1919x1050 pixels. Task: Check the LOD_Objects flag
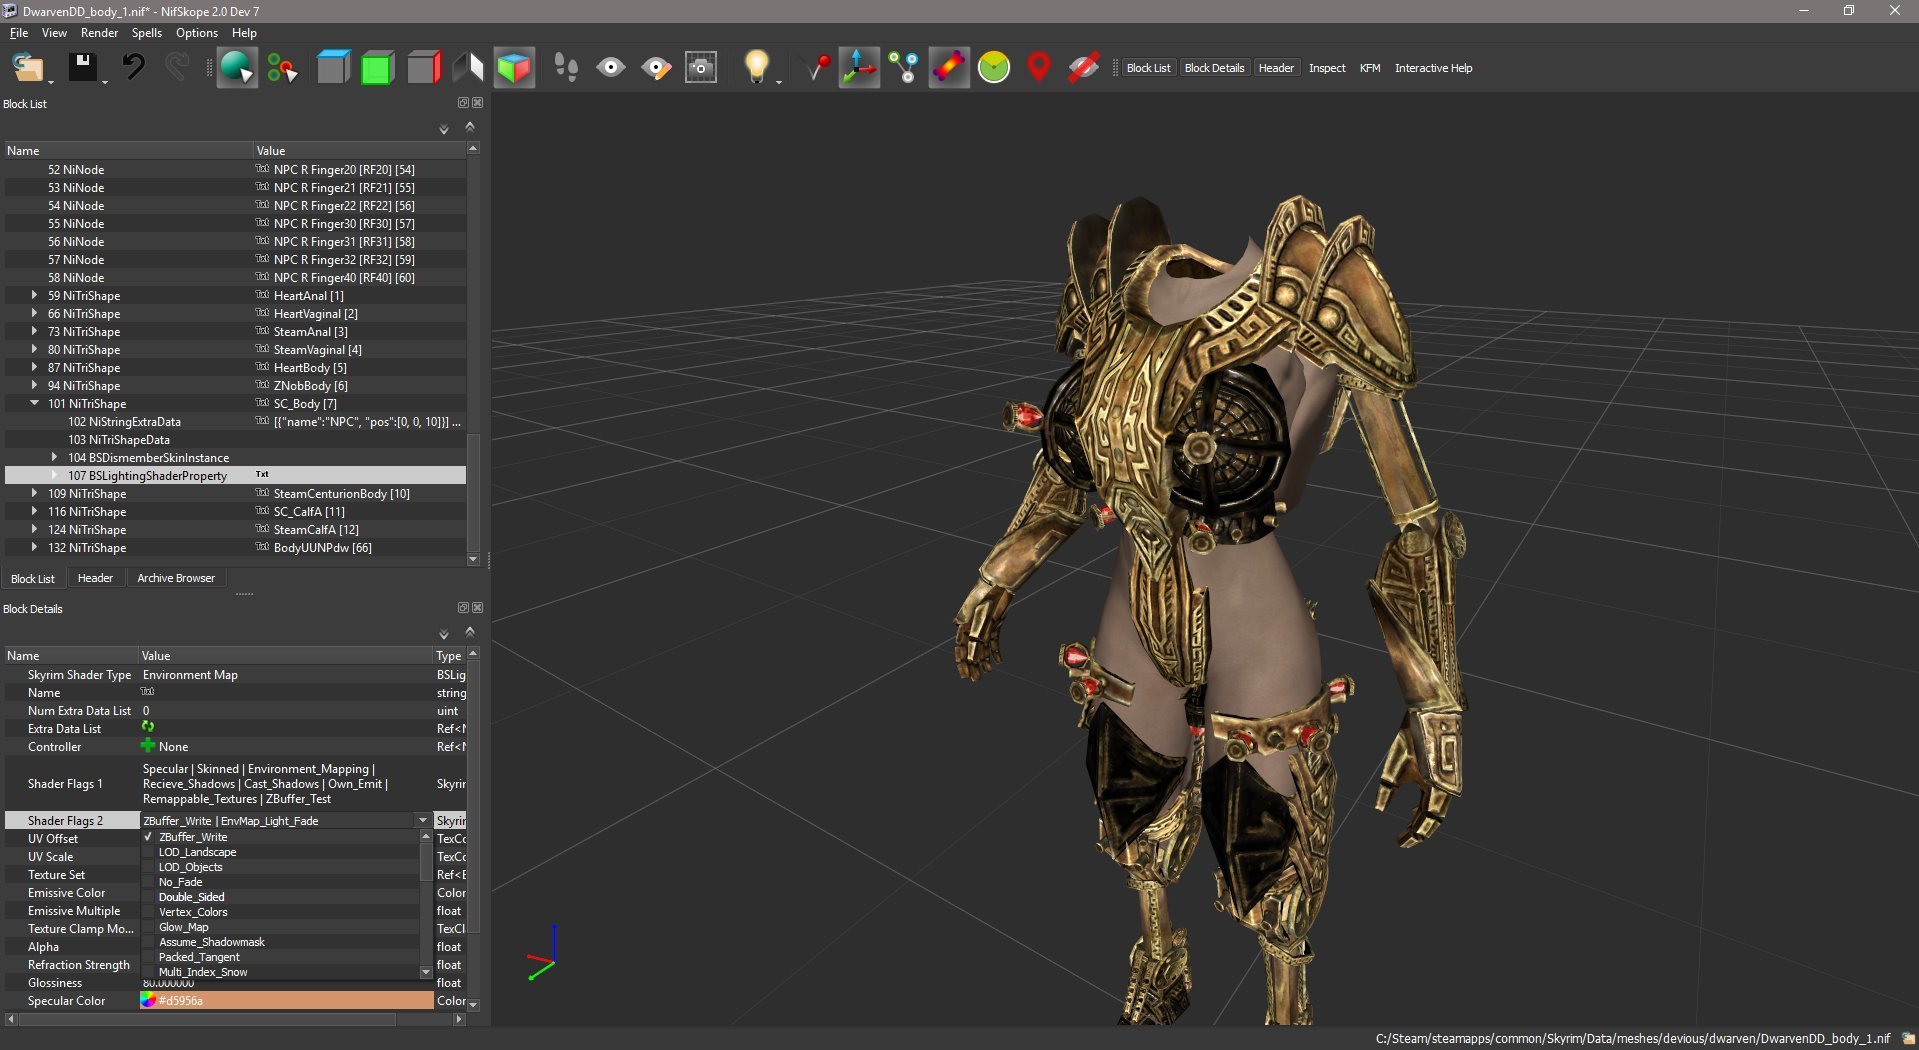[x=148, y=867]
